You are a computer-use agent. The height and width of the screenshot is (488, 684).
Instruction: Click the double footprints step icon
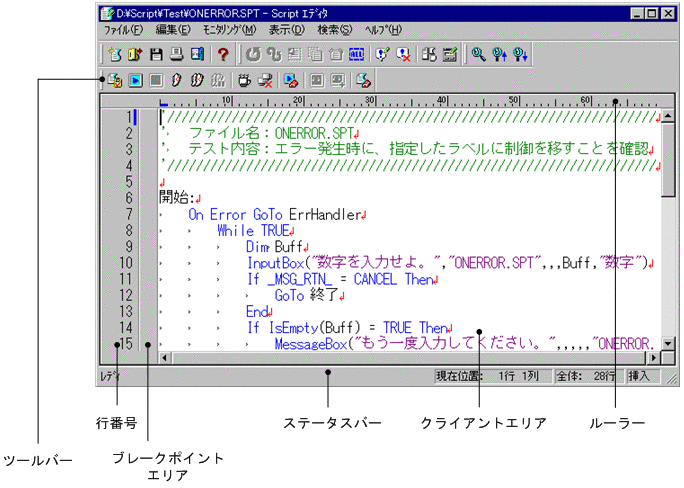[x=197, y=80]
